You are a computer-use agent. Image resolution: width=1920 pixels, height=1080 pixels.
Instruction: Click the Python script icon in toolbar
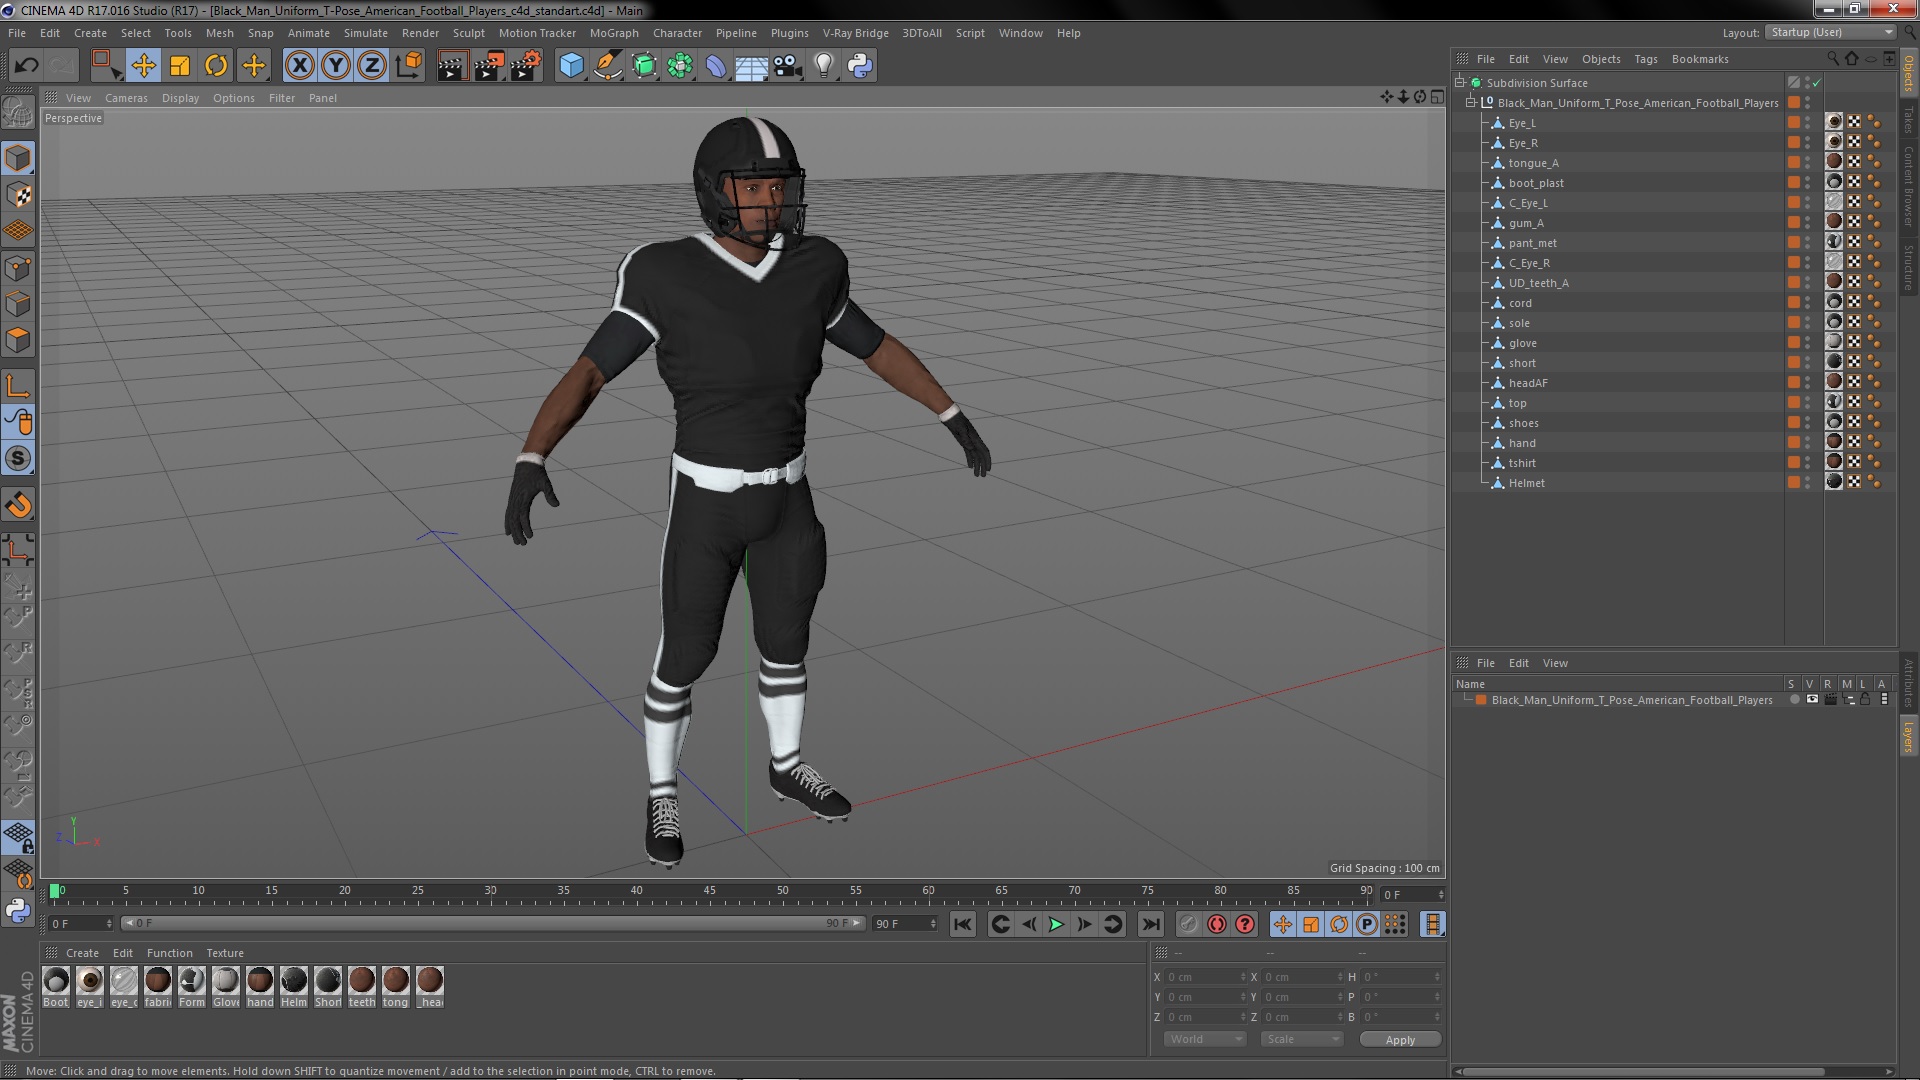coord(860,66)
